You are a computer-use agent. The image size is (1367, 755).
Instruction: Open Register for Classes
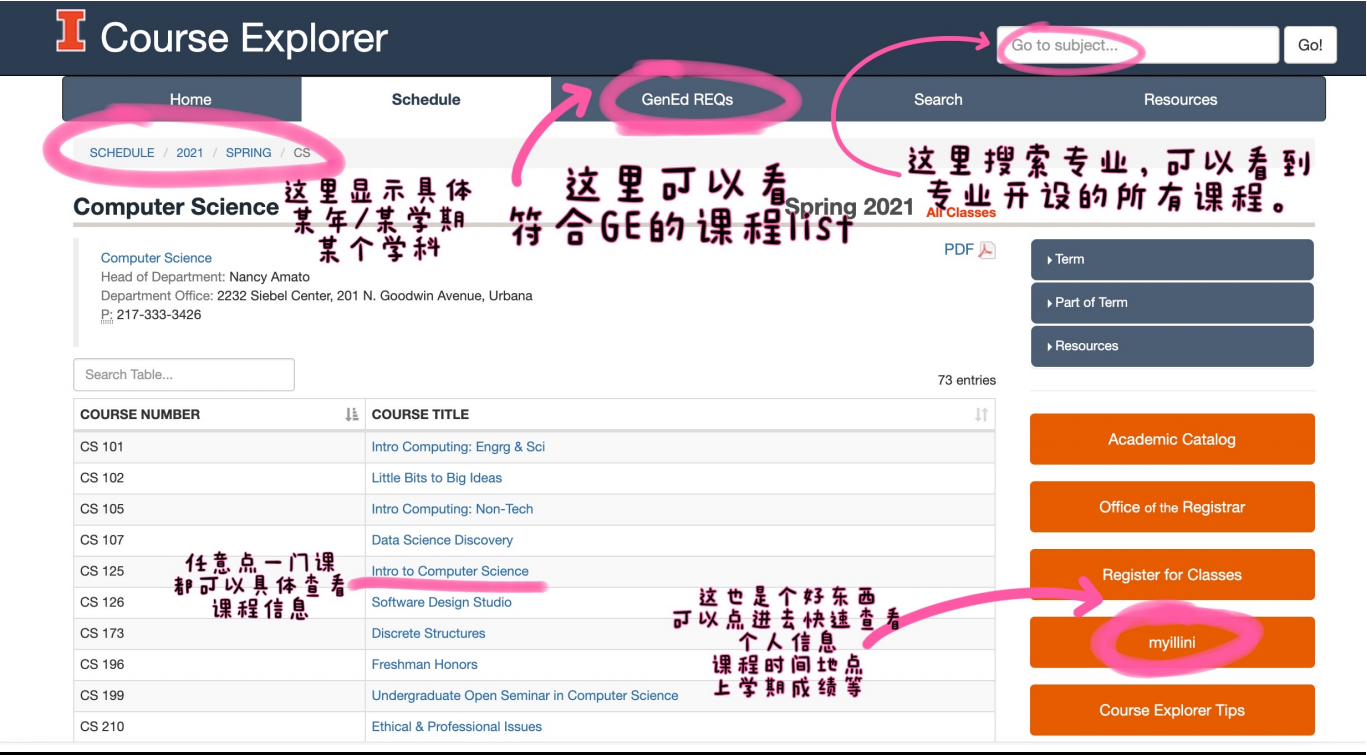1170,574
